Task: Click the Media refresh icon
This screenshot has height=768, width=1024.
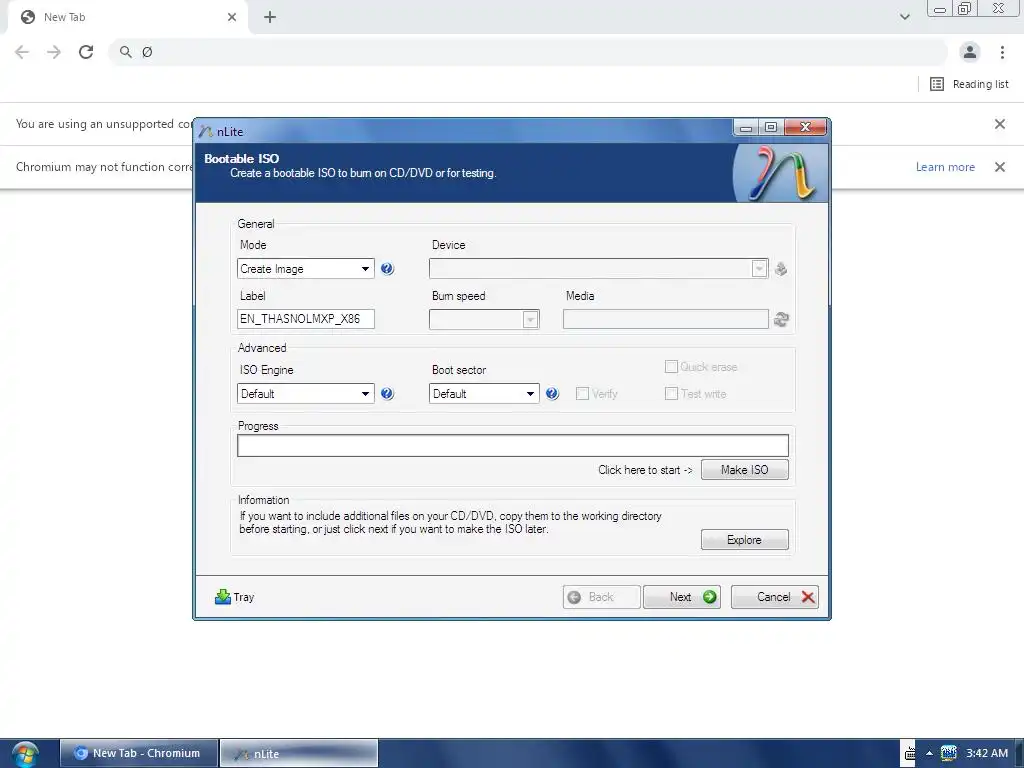Action: [x=781, y=319]
